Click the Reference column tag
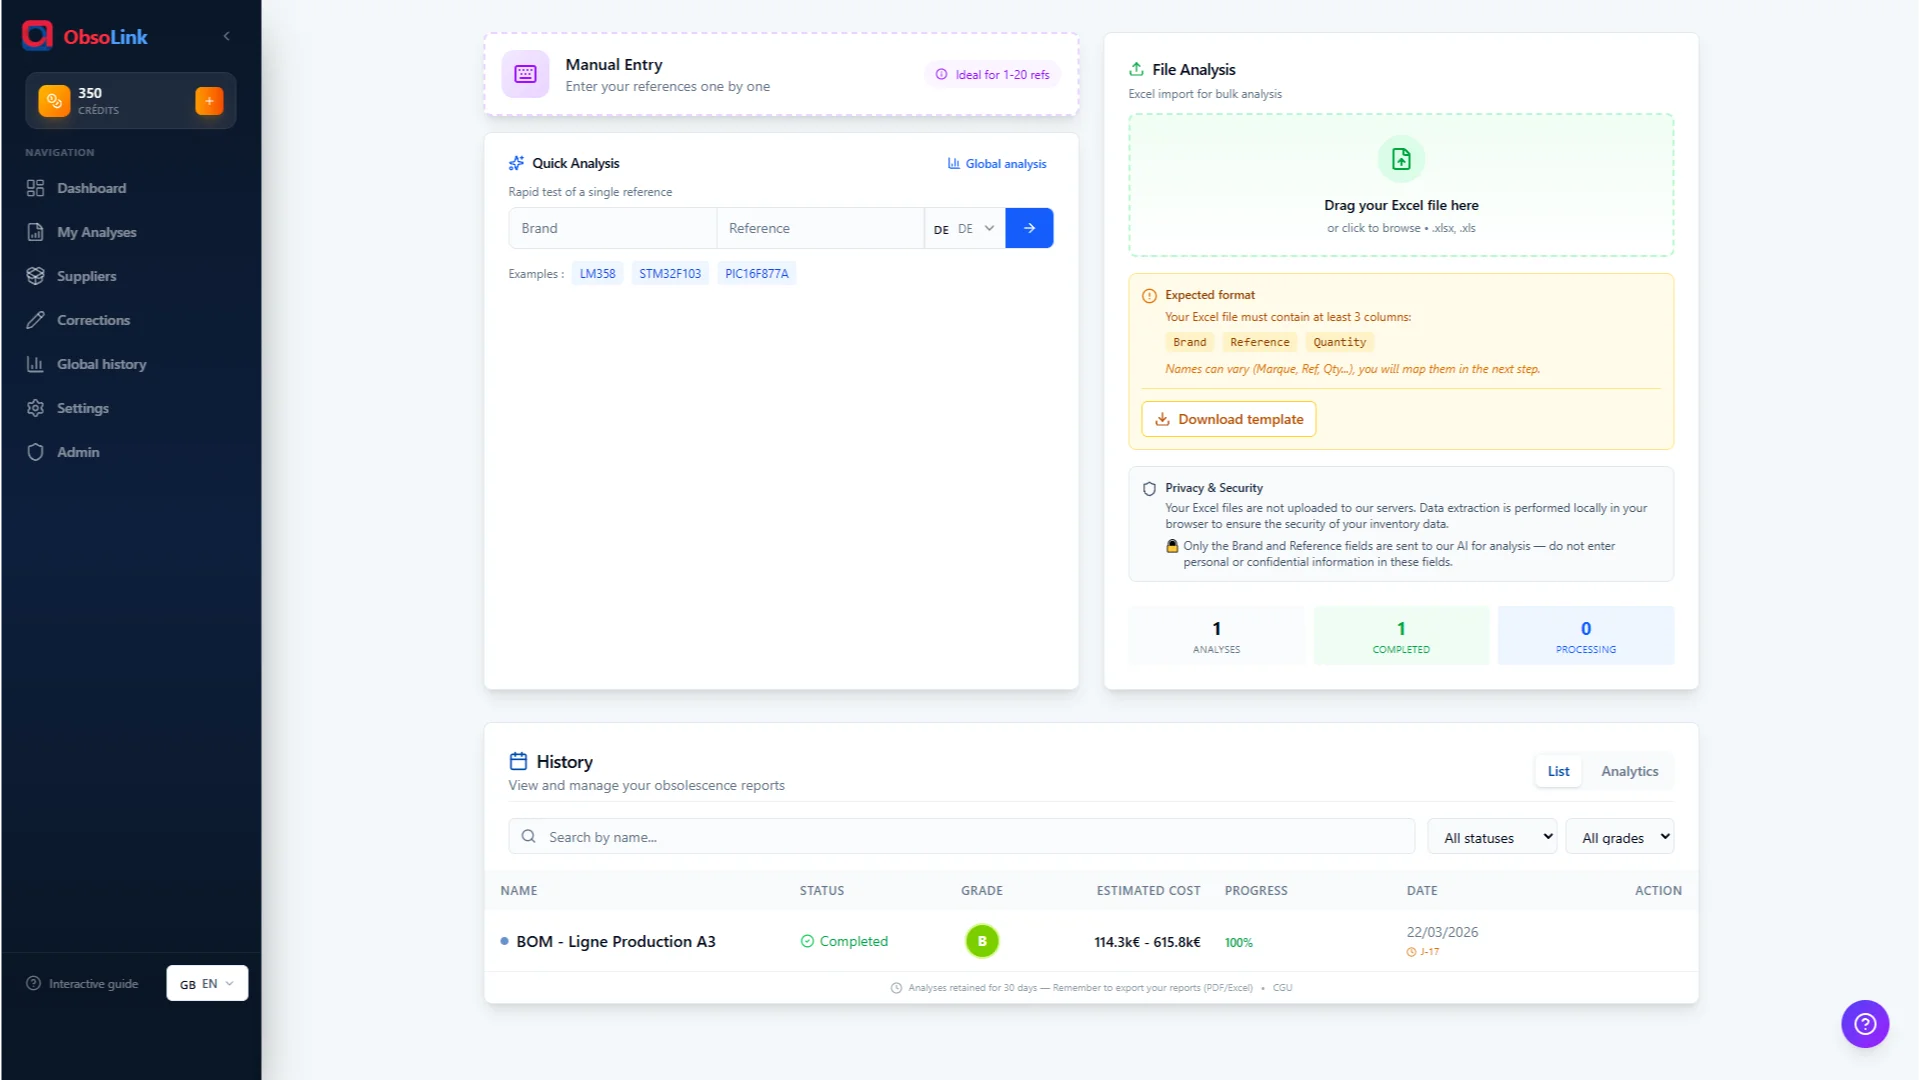Screen dimensions: 1920x1080 (x=1260, y=342)
